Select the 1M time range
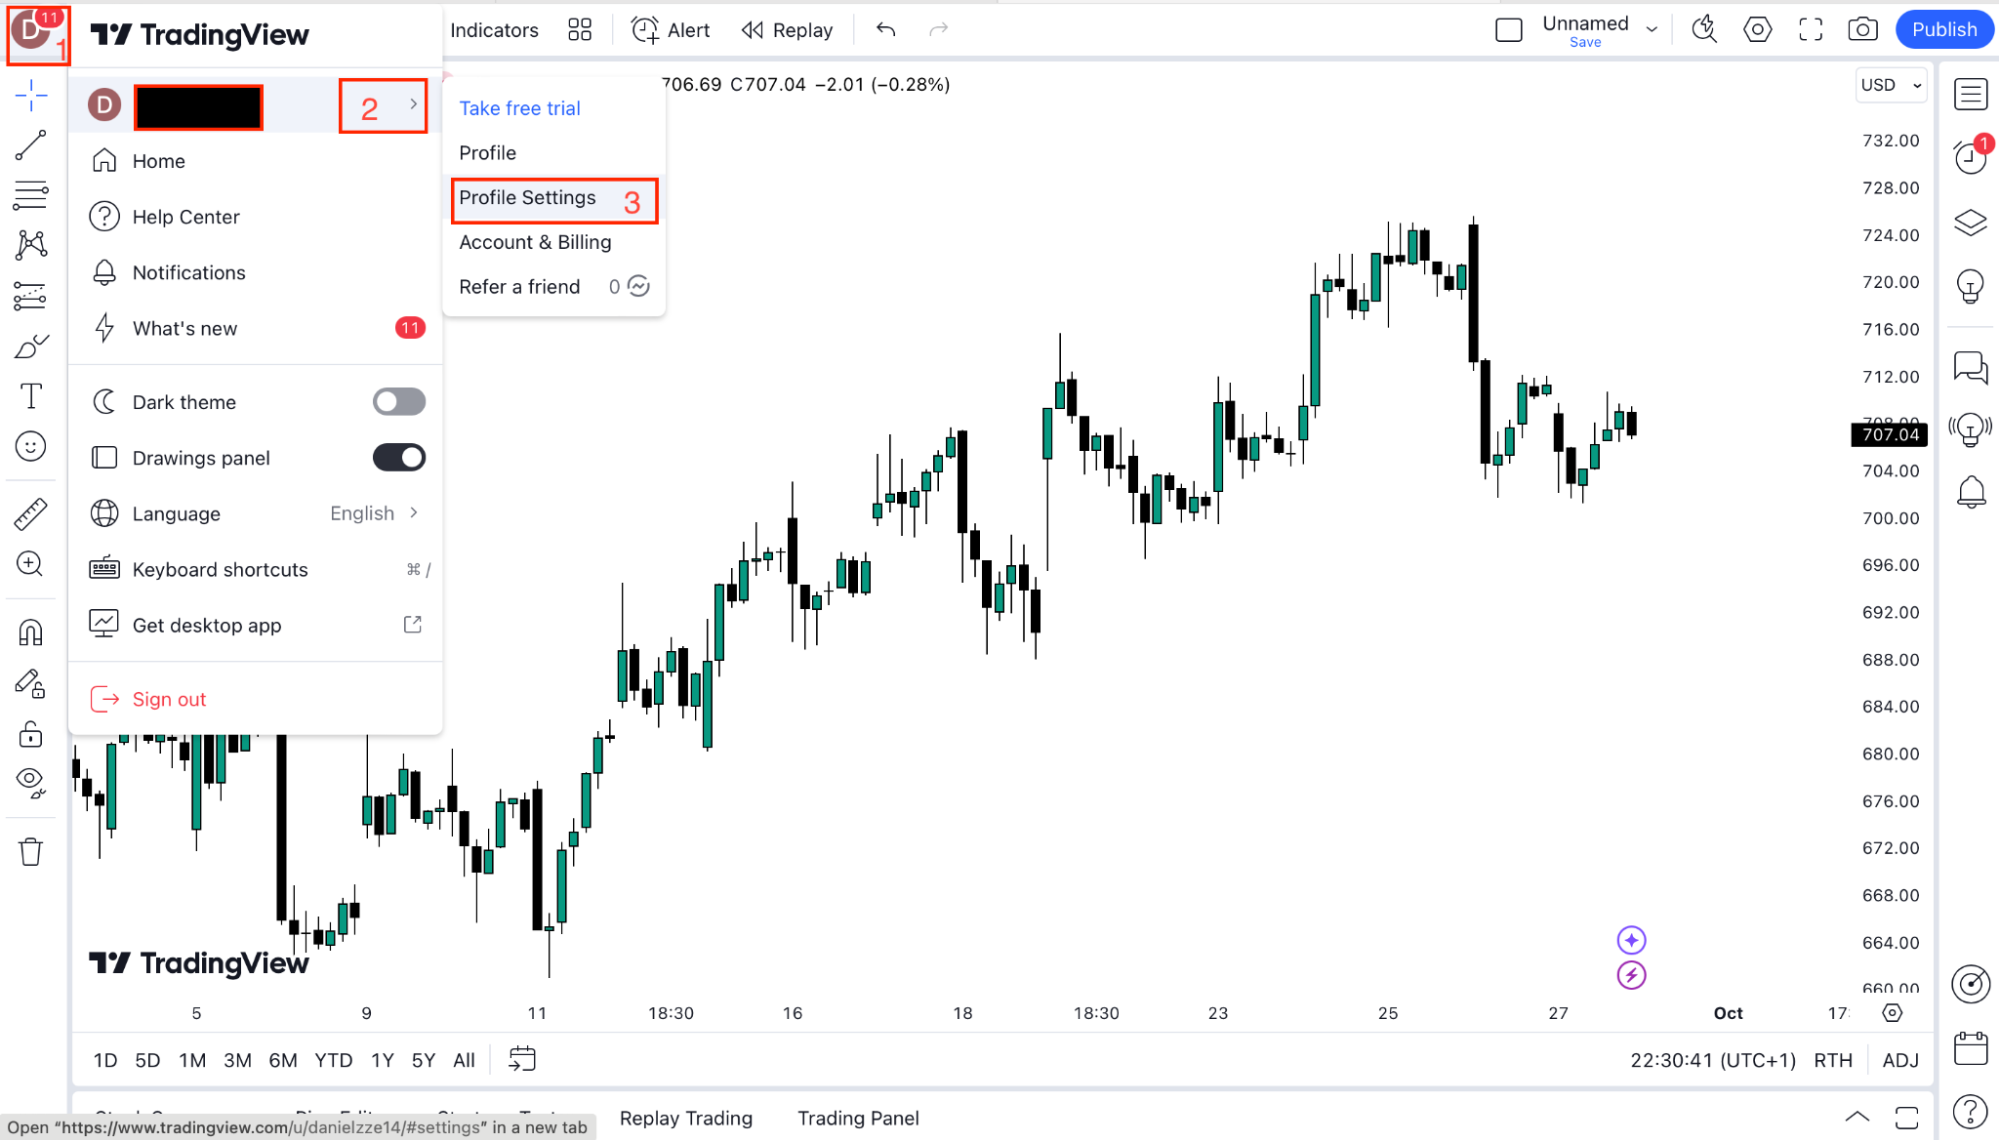 tap(192, 1060)
